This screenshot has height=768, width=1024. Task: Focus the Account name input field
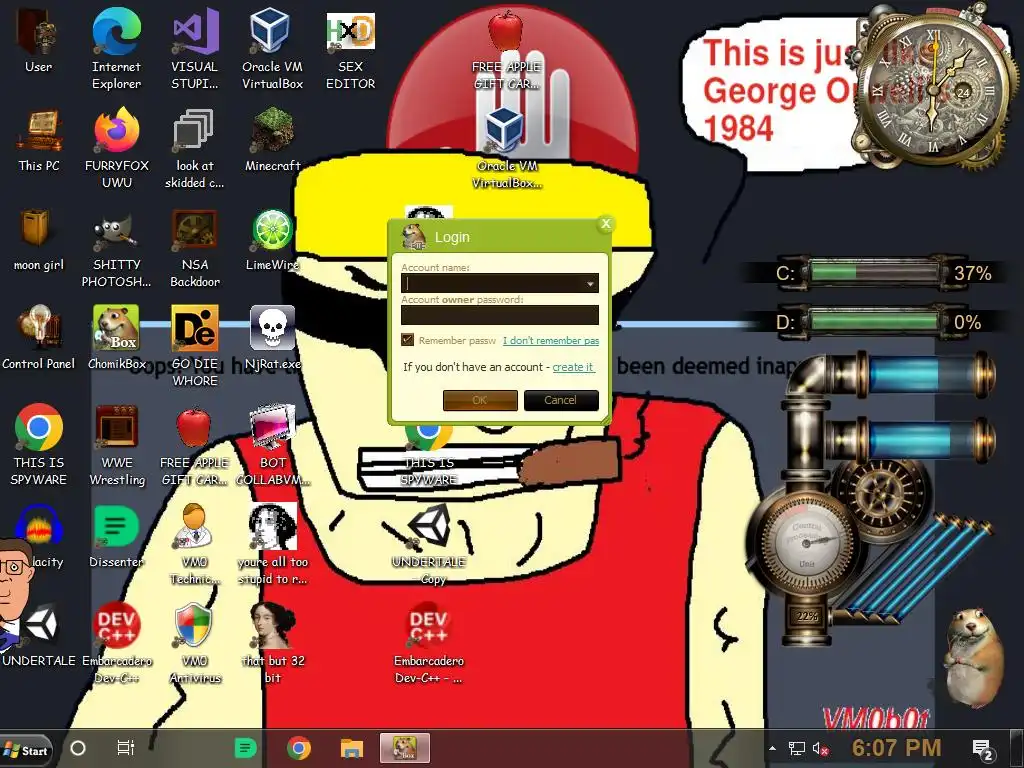(500, 283)
